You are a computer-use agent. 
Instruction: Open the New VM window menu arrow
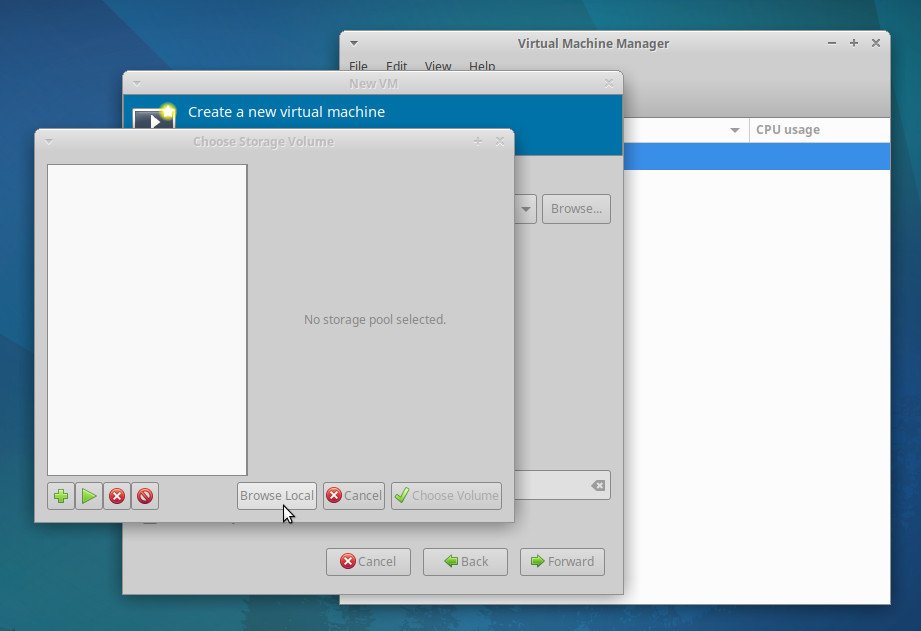(x=137, y=83)
